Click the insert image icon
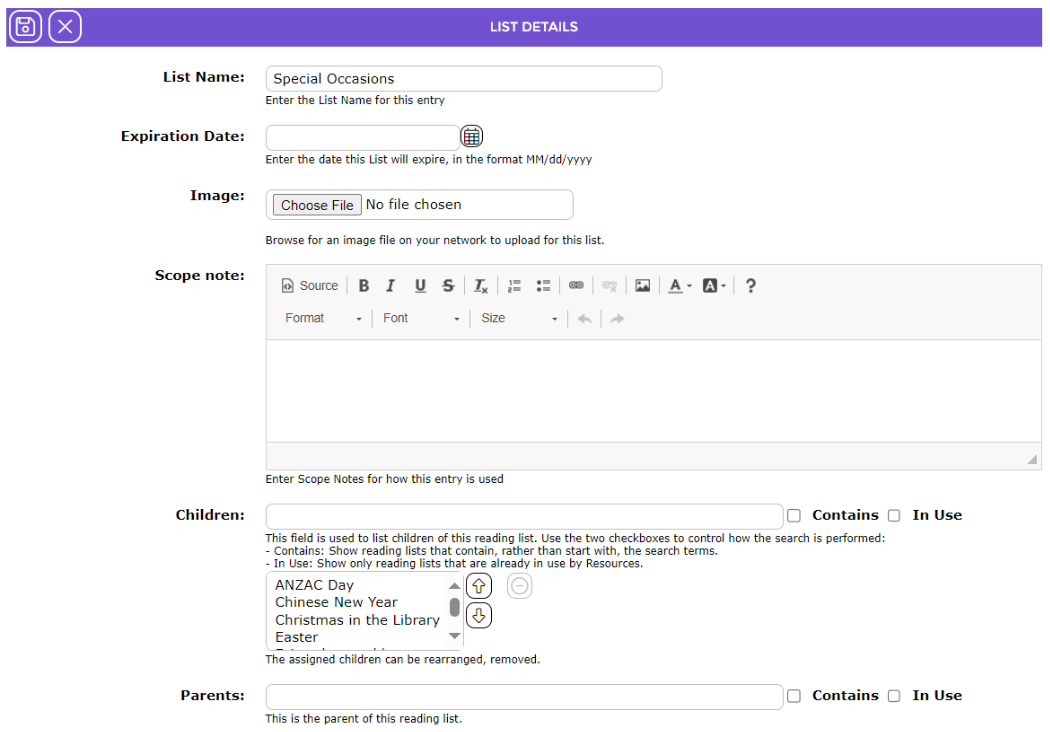This screenshot has width=1050, height=732. point(643,286)
